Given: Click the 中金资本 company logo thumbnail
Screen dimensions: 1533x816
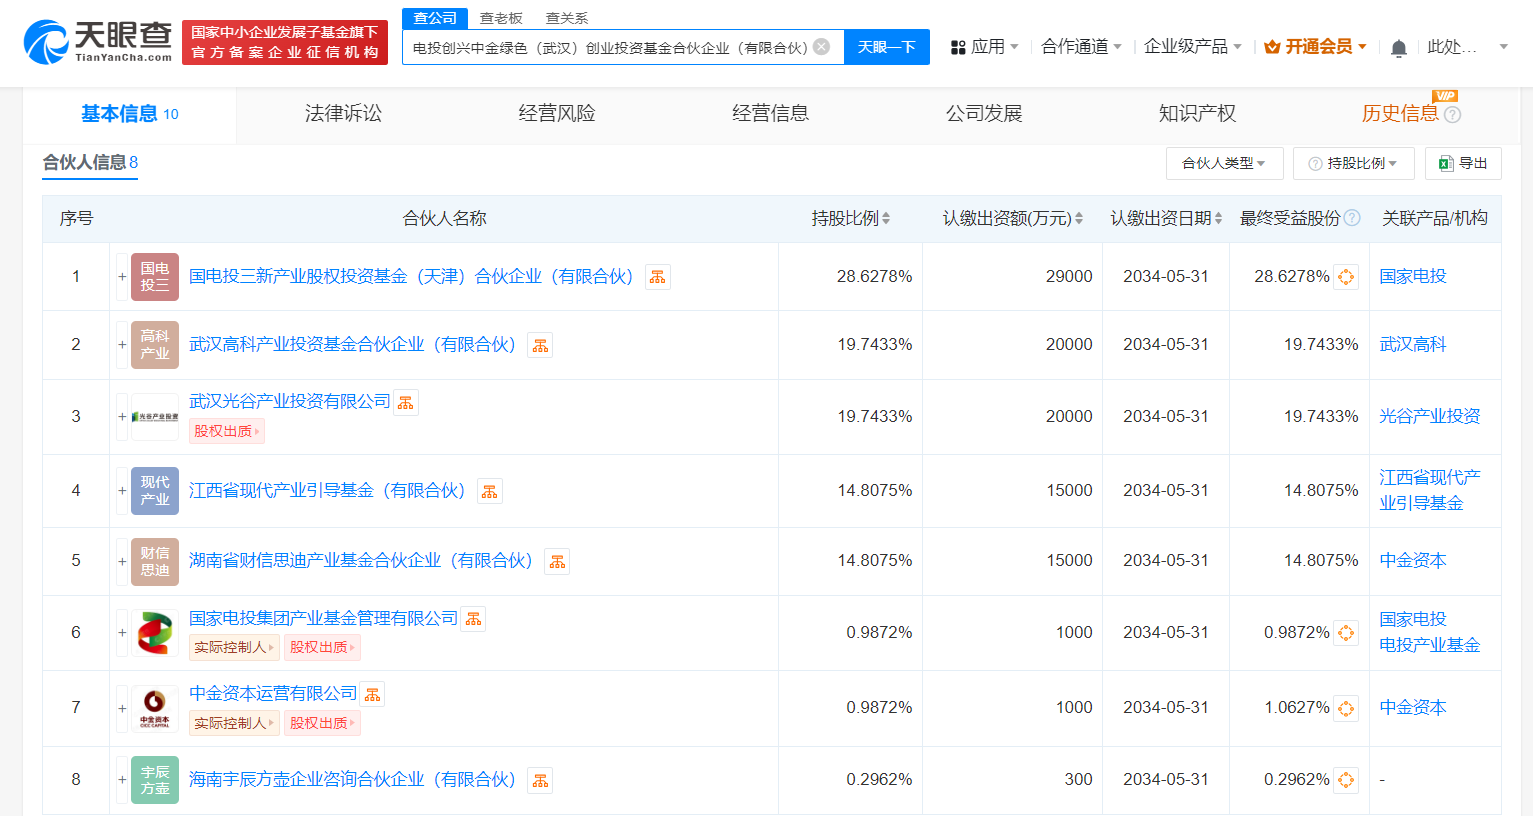Looking at the screenshot, I should click(155, 708).
